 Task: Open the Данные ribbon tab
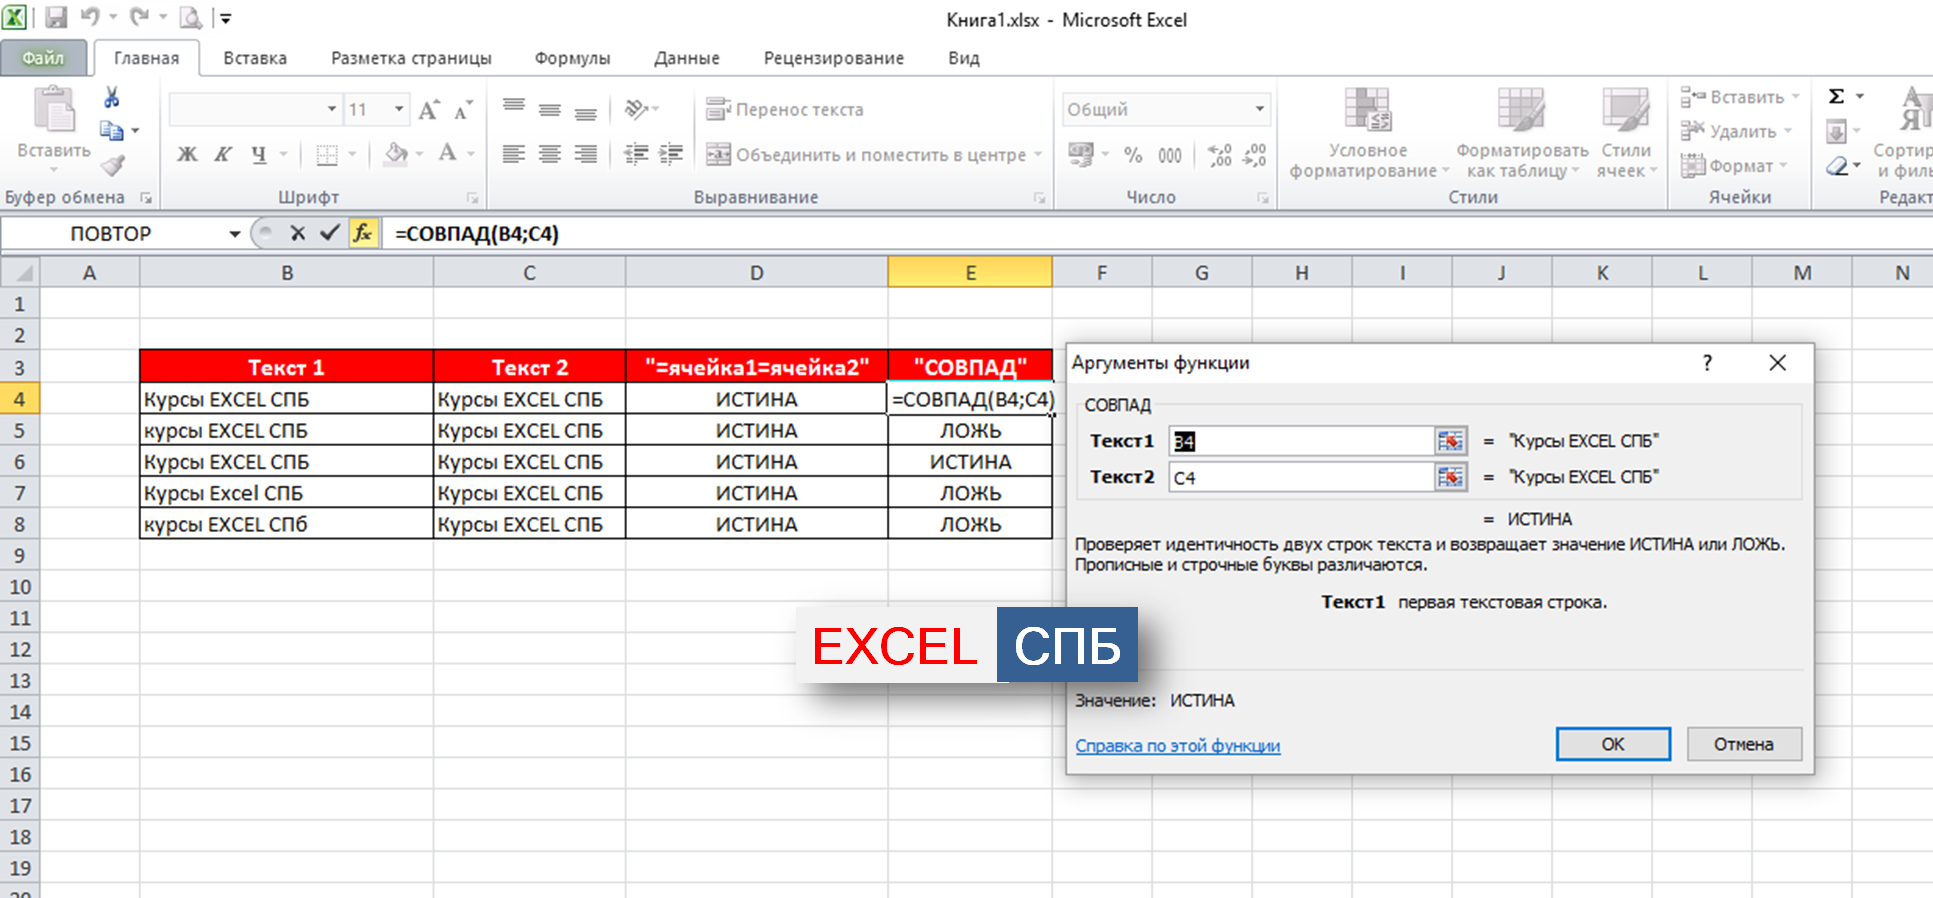686,58
